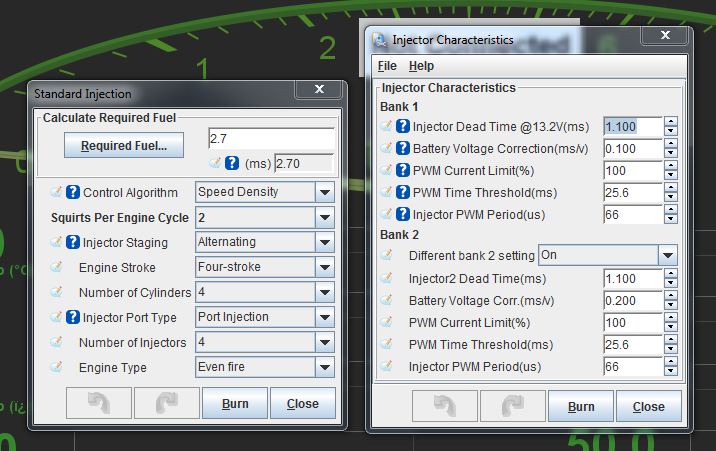716x451 pixels.
Task: Open help icon beside Required Fuel (ms)
Action: [x=232, y=163]
